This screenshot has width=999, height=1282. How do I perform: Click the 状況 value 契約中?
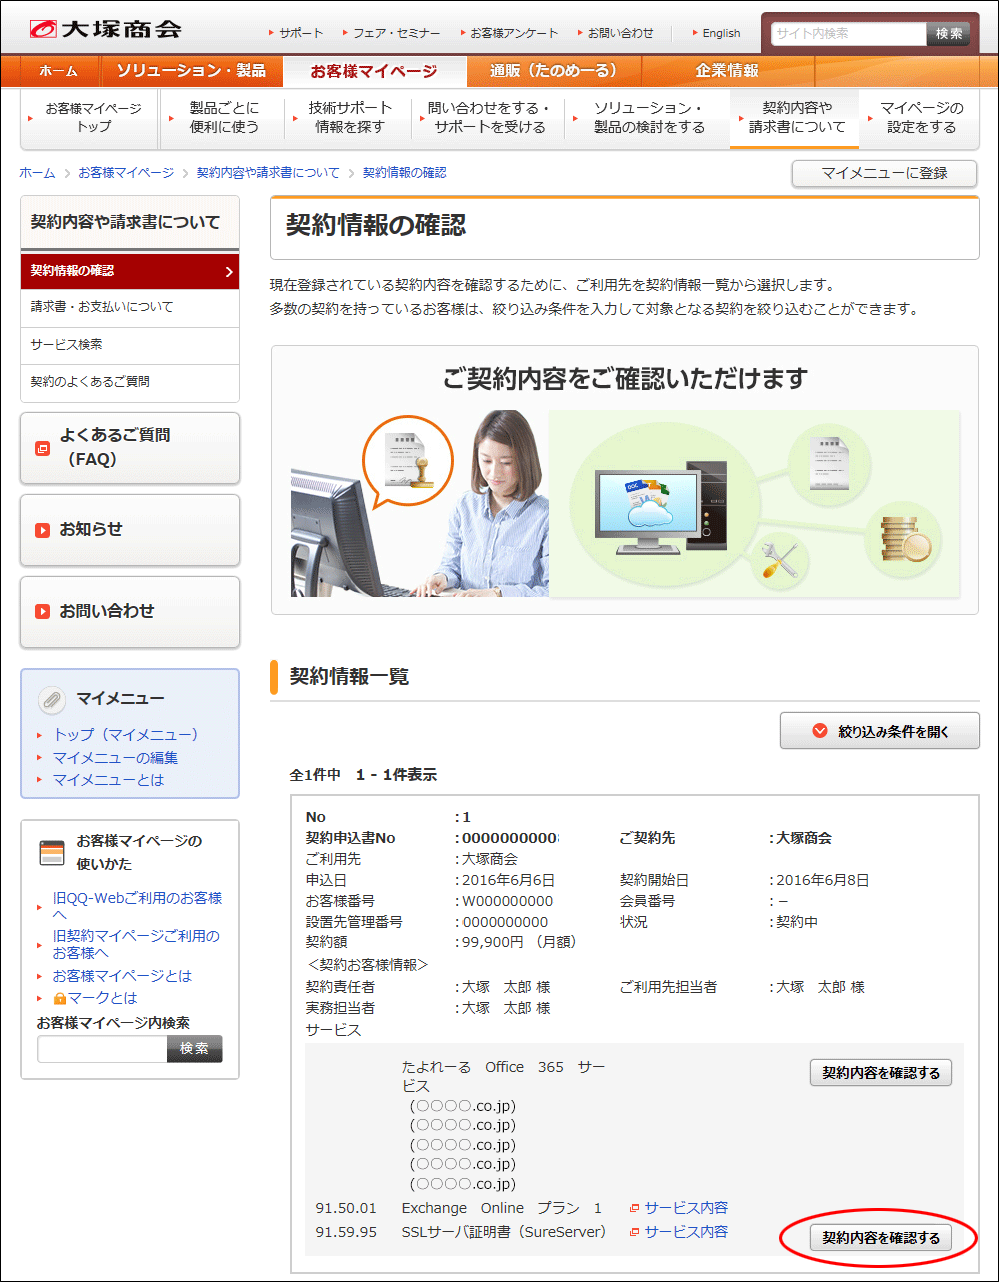pyautogui.click(x=797, y=922)
